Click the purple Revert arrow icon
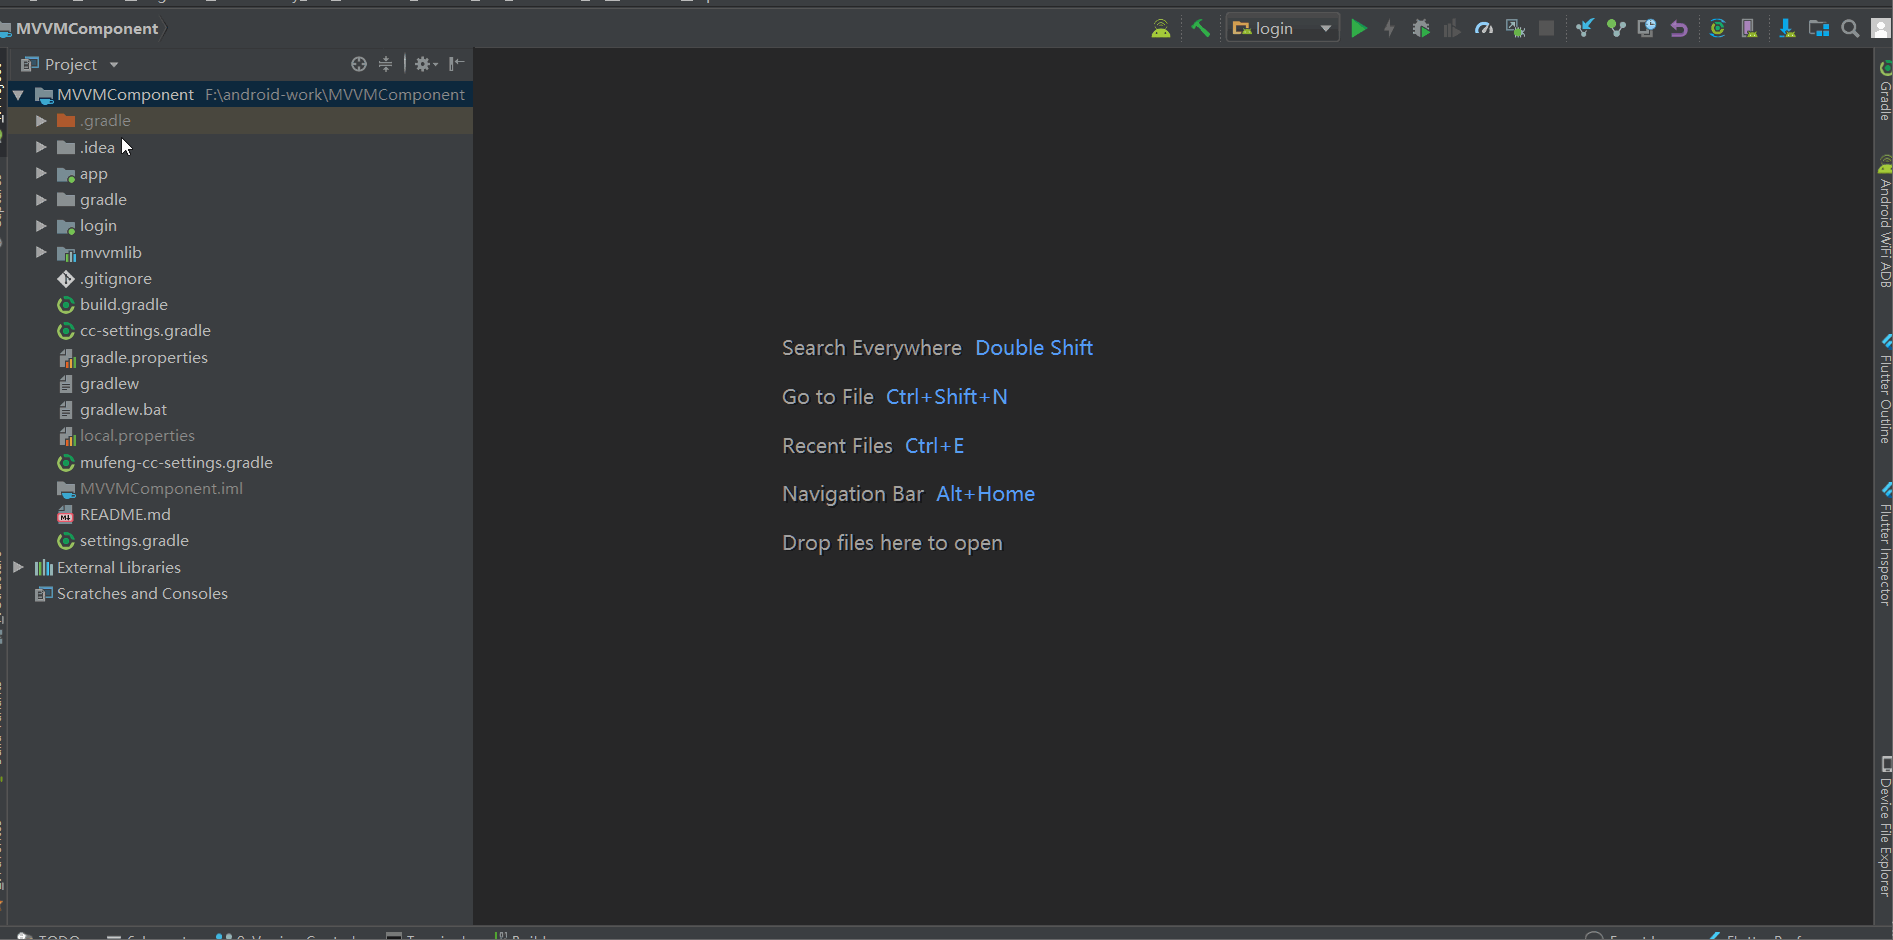Image resolution: width=1893 pixels, height=940 pixels. (x=1679, y=29)
